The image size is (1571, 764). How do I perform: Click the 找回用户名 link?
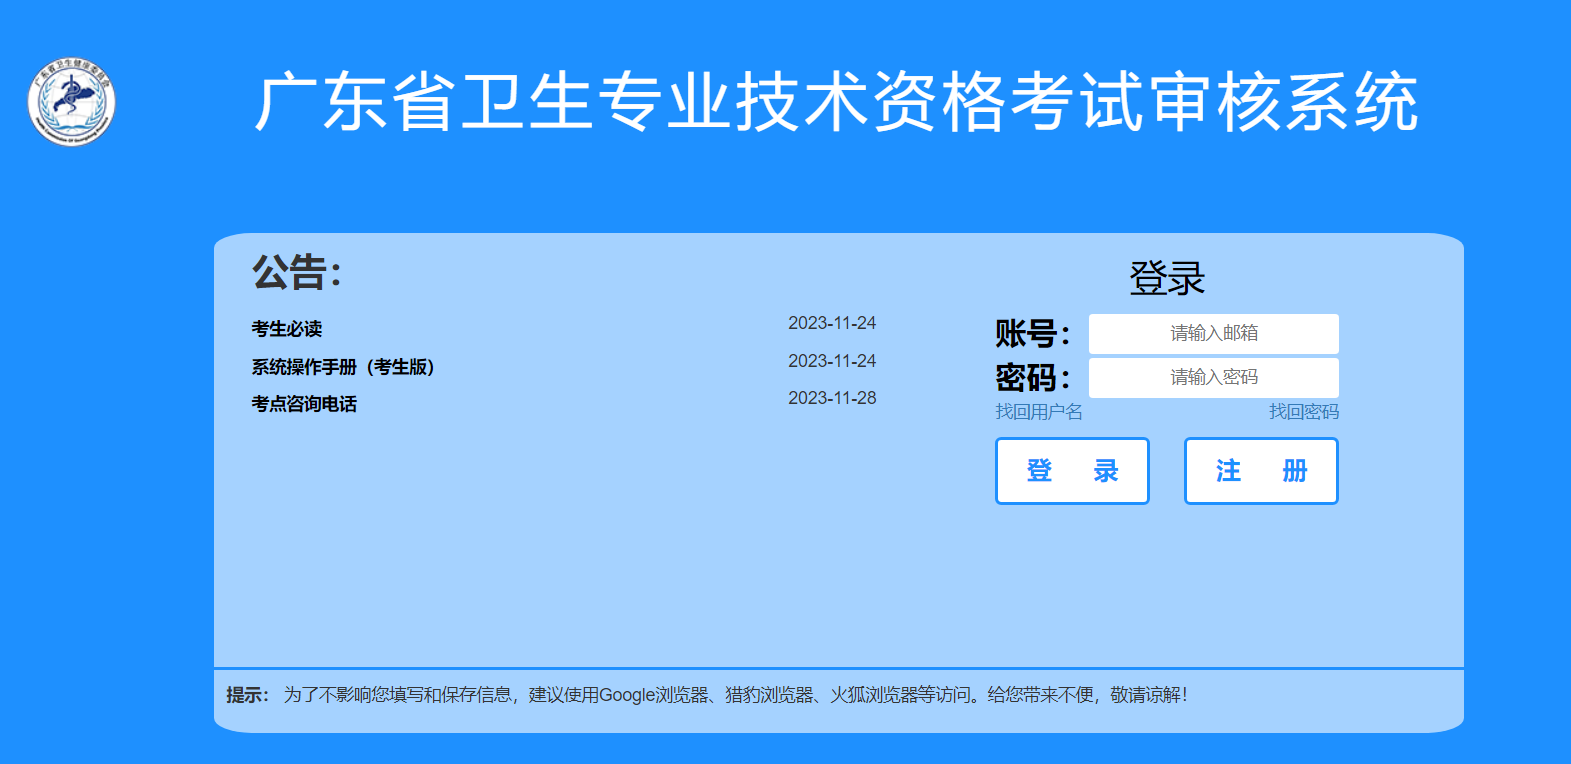click(x=1038, y=412)
